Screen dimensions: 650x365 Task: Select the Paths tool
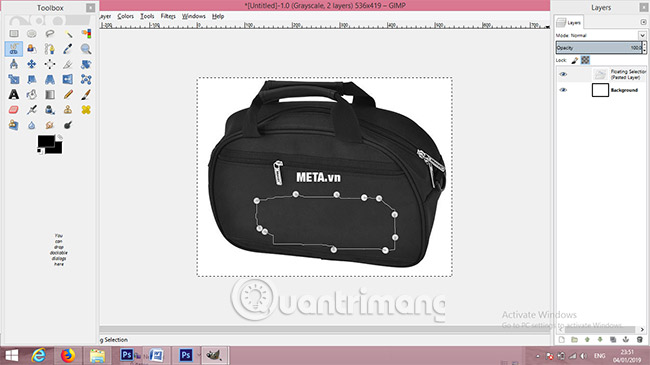[50, 49]
